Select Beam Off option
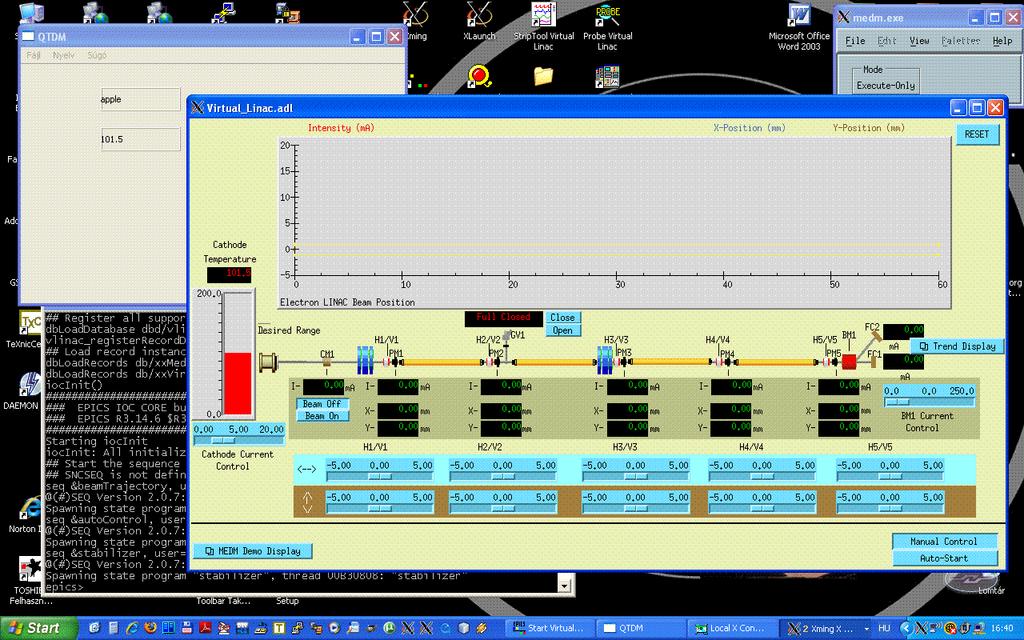Viewport: 1024px width, 640px height. point(323,404)
